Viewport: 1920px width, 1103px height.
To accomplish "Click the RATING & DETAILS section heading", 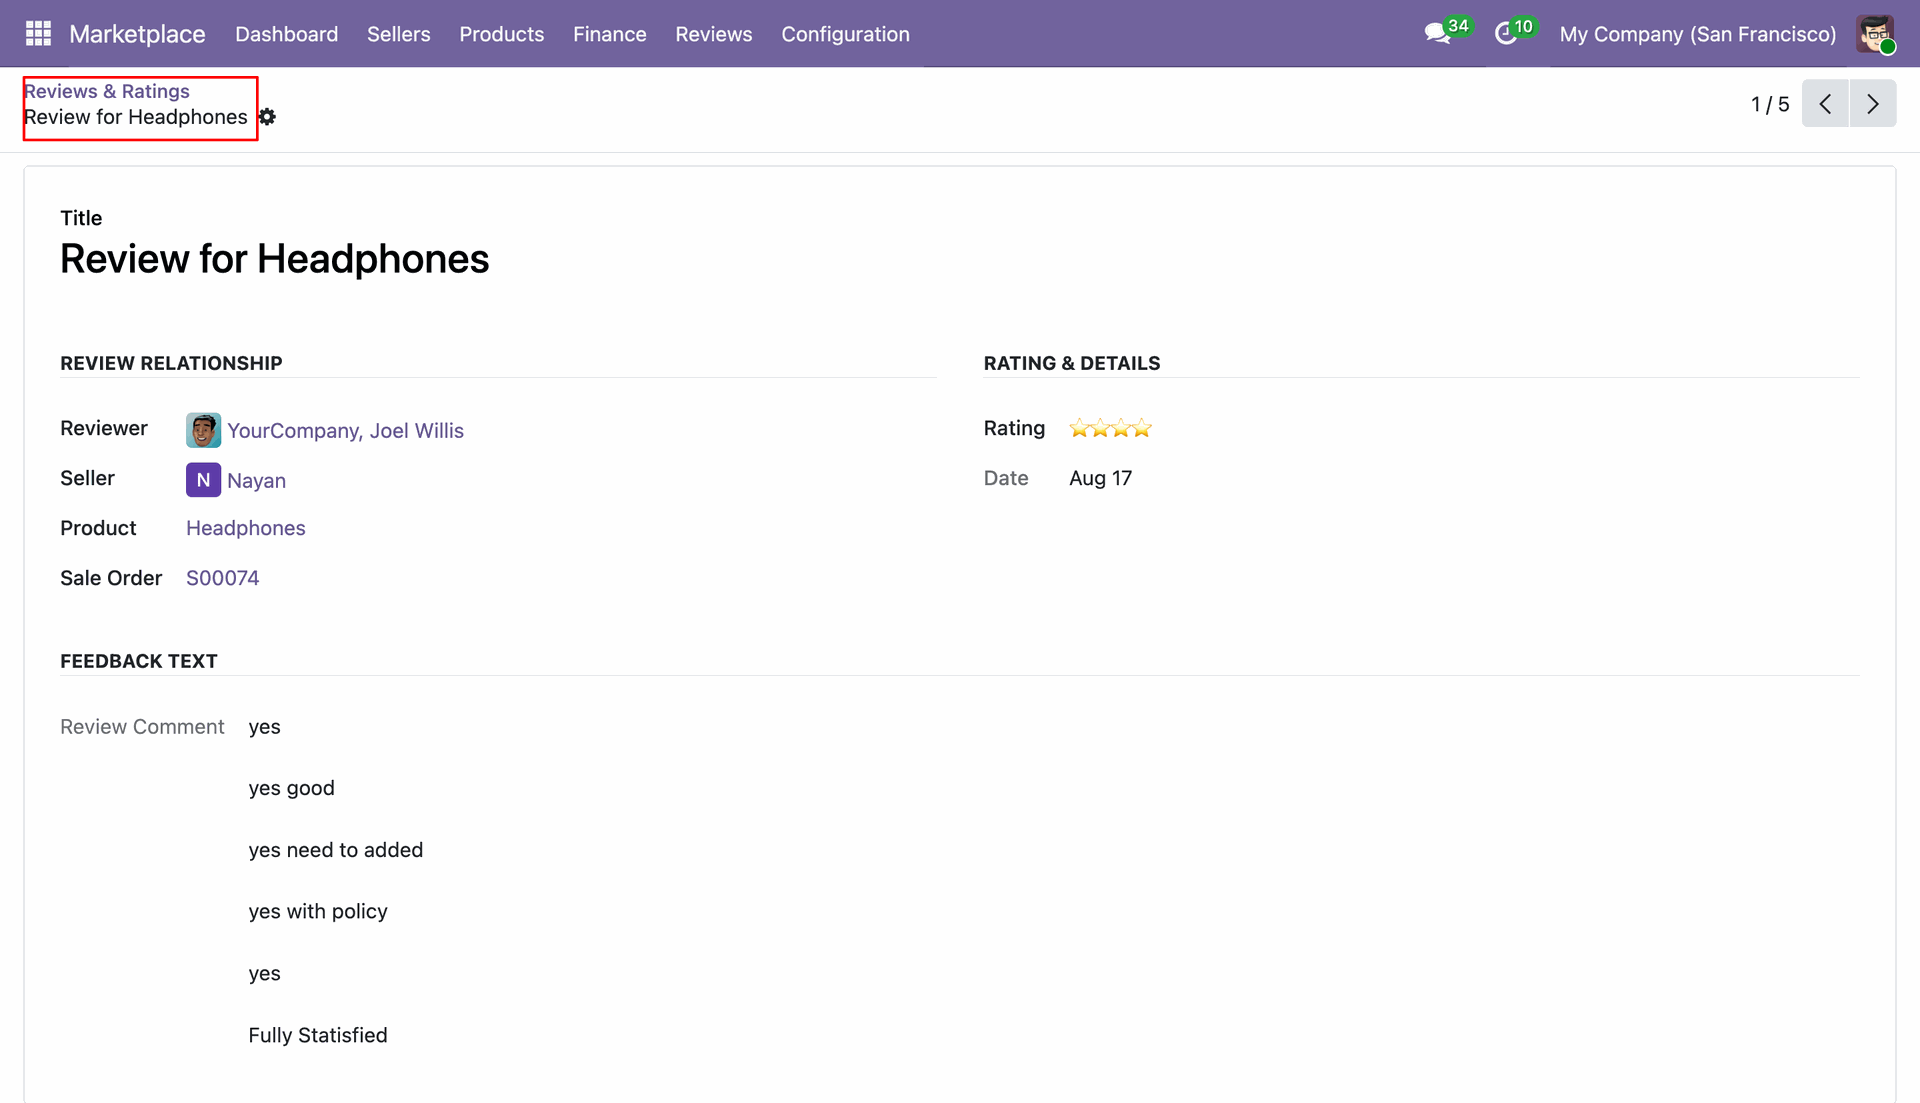I will click(x=1071, y=363).
